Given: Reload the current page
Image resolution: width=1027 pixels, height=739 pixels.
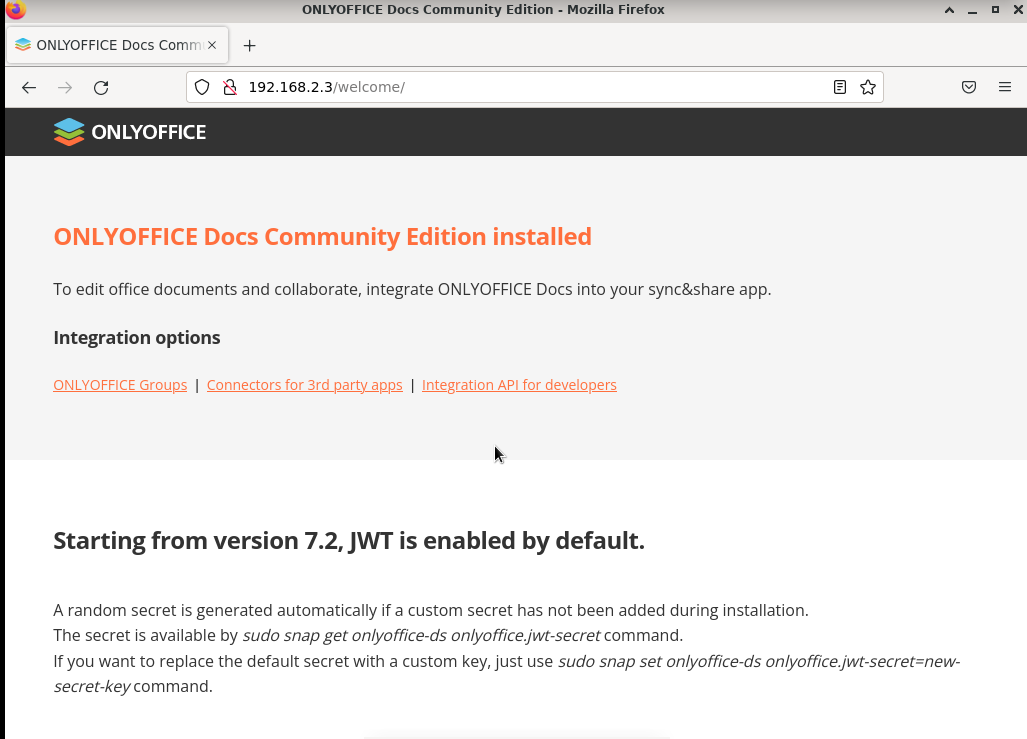Looking at the screenshot, I should (101, 88).
